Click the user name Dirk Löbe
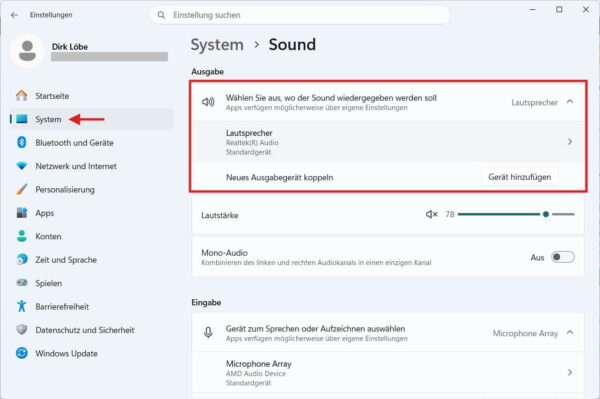The image size is (600, 399). coord(70,47)
